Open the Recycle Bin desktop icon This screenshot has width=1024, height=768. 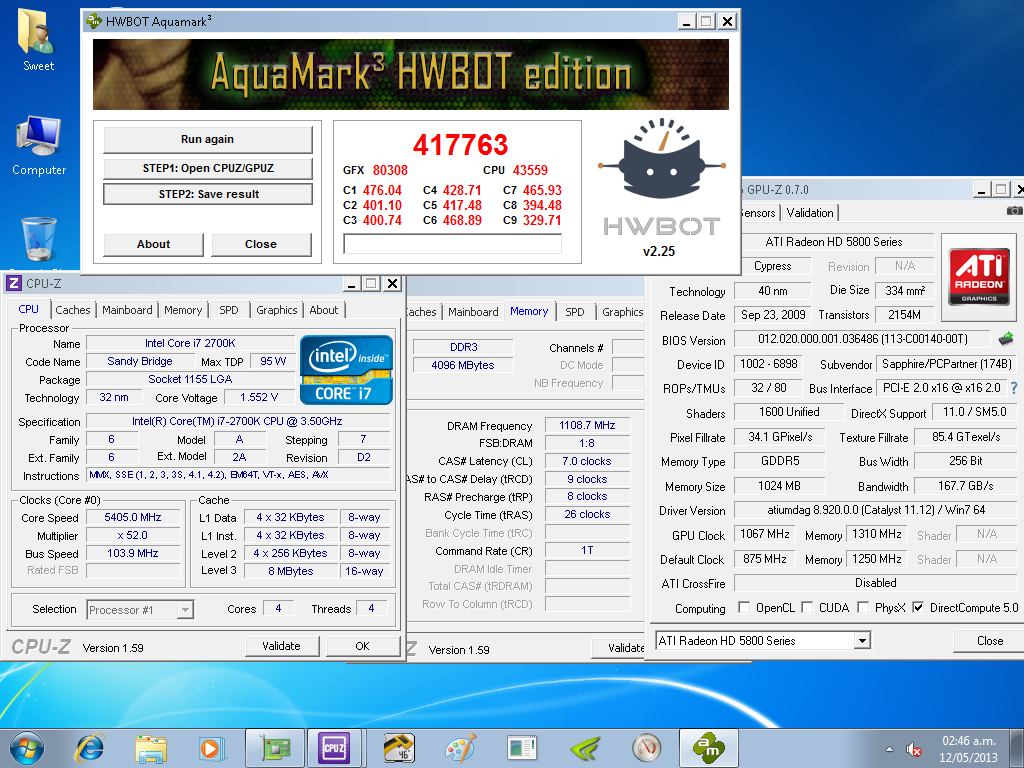point(39,239)
